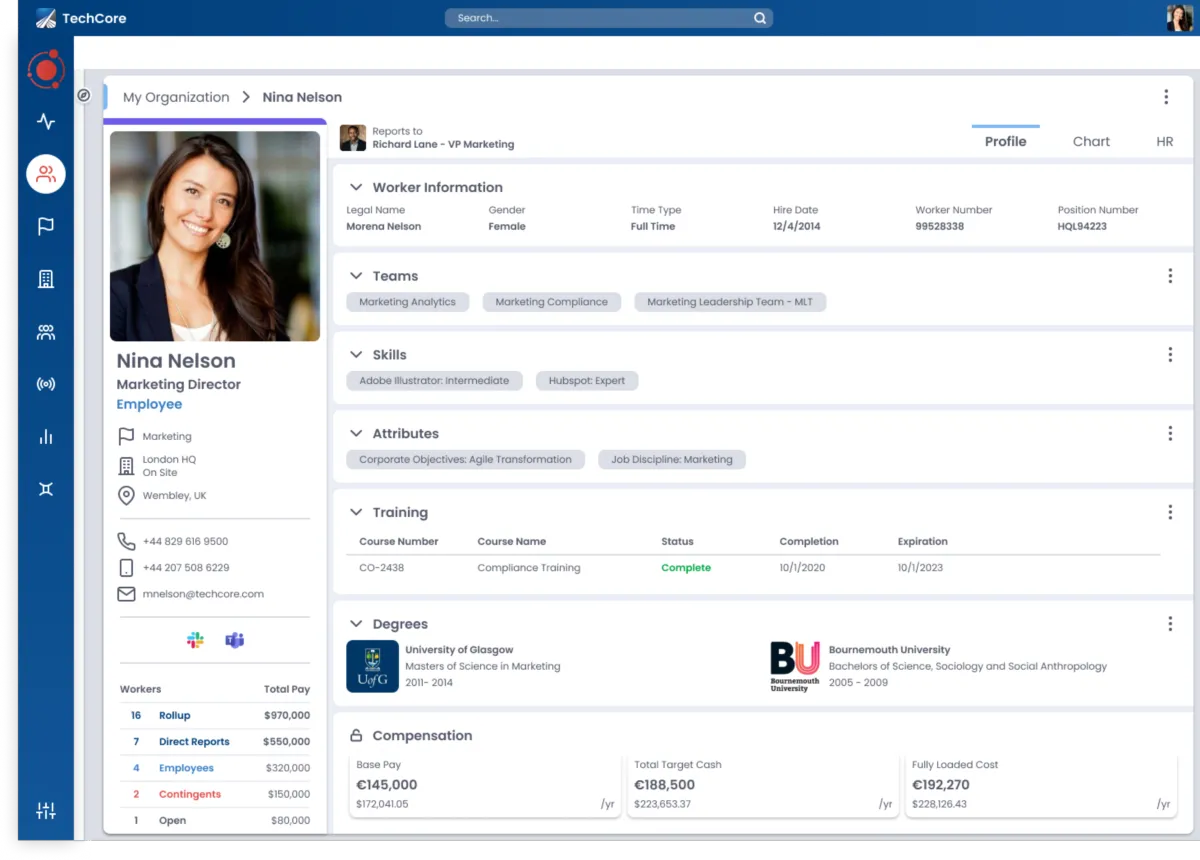This screenshot has height=860, width=1200.
Task: Collapse the Training section chevron
Action: coord(355,512)
